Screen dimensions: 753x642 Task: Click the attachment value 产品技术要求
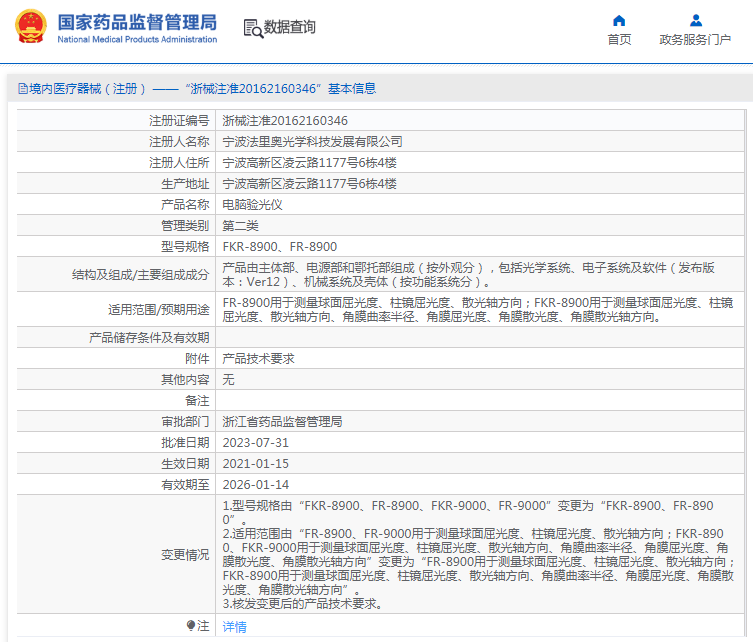[258, 358]
